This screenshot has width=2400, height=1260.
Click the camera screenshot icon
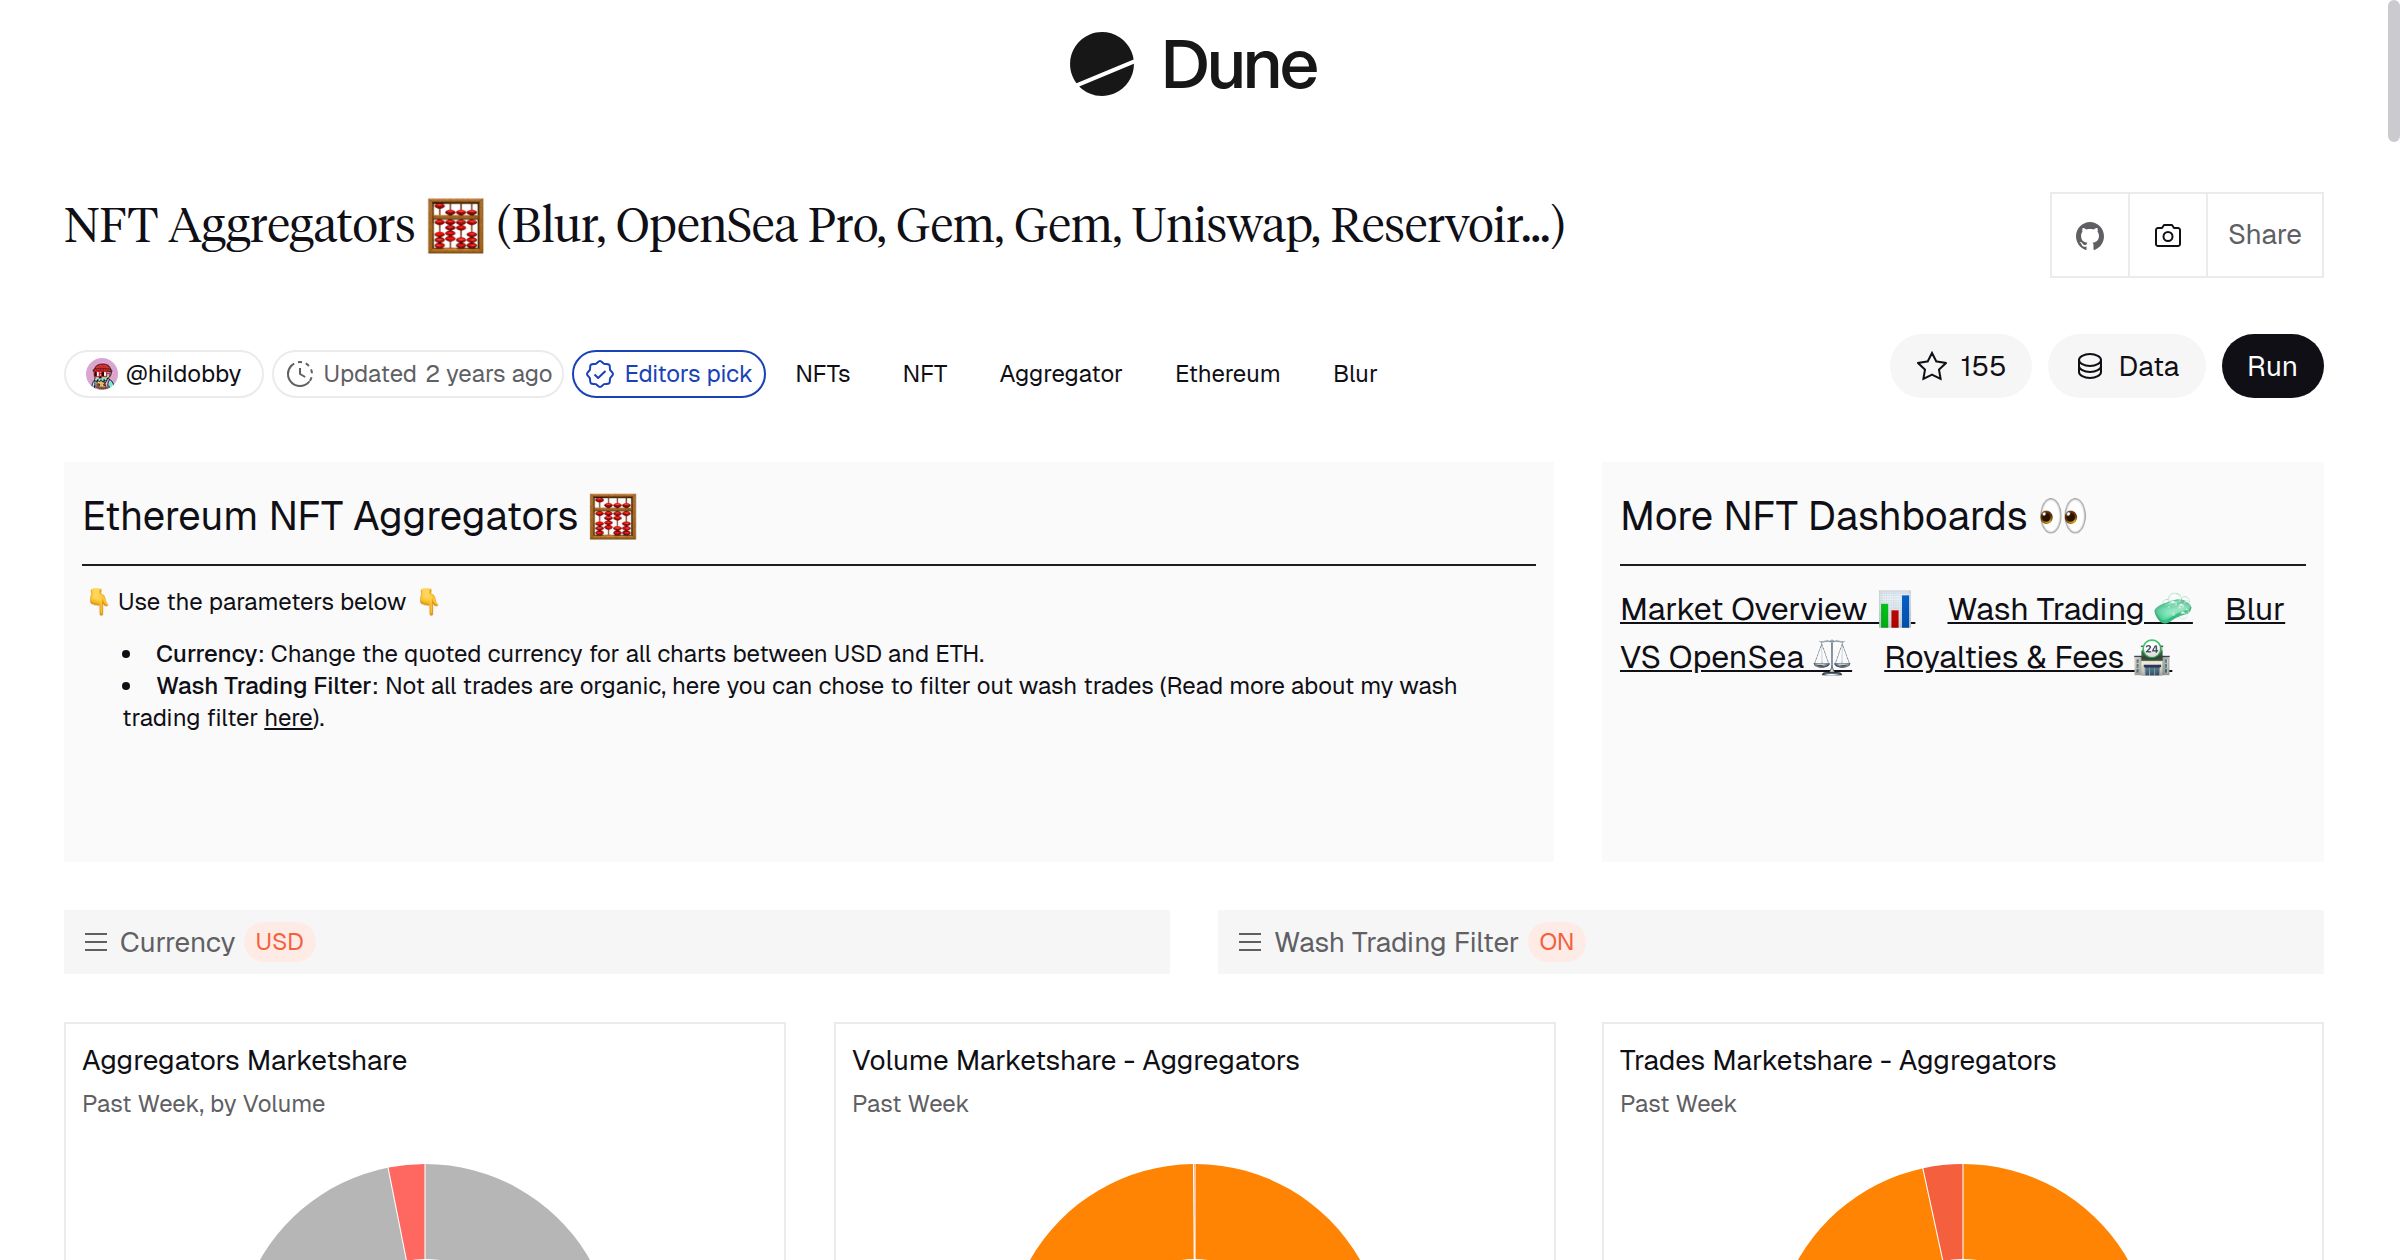pos(2166,234)
